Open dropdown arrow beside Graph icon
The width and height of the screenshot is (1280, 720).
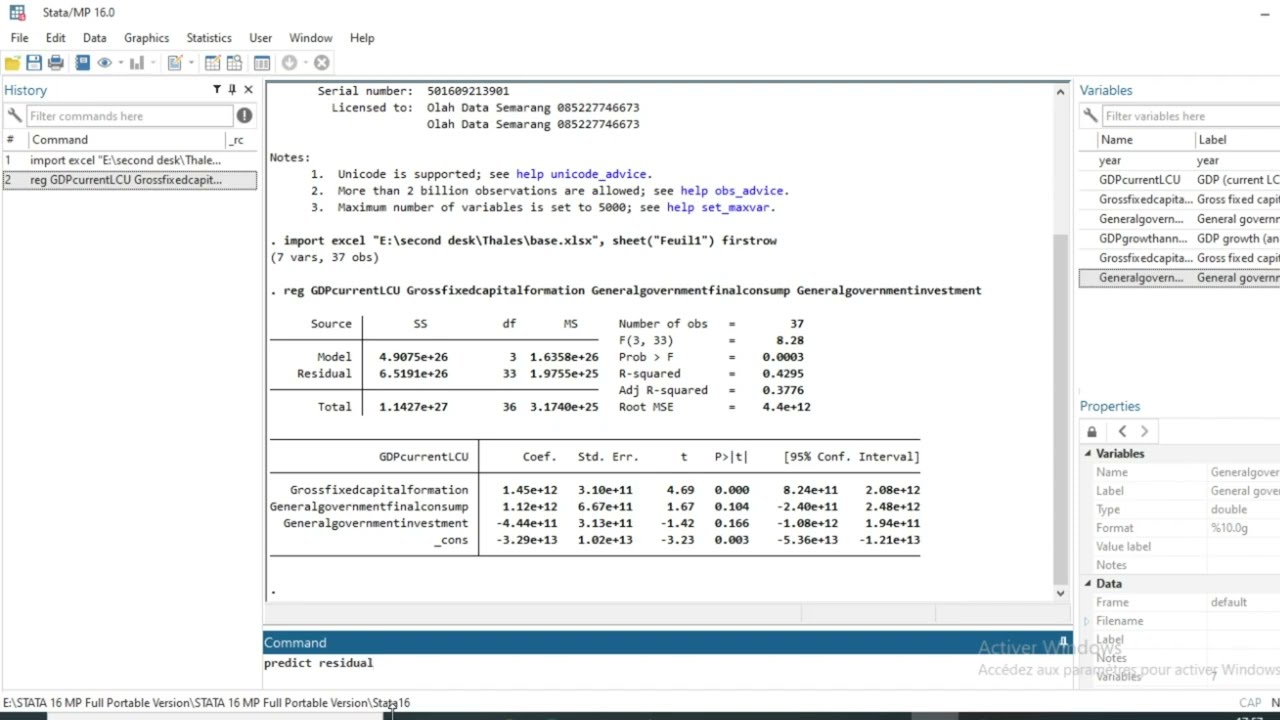pyautogui.click(x=153, y=63)
